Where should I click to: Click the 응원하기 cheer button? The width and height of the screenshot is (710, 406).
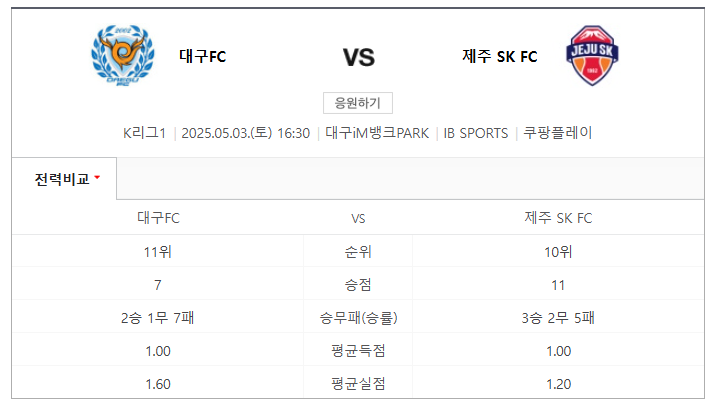pos(358,103)
